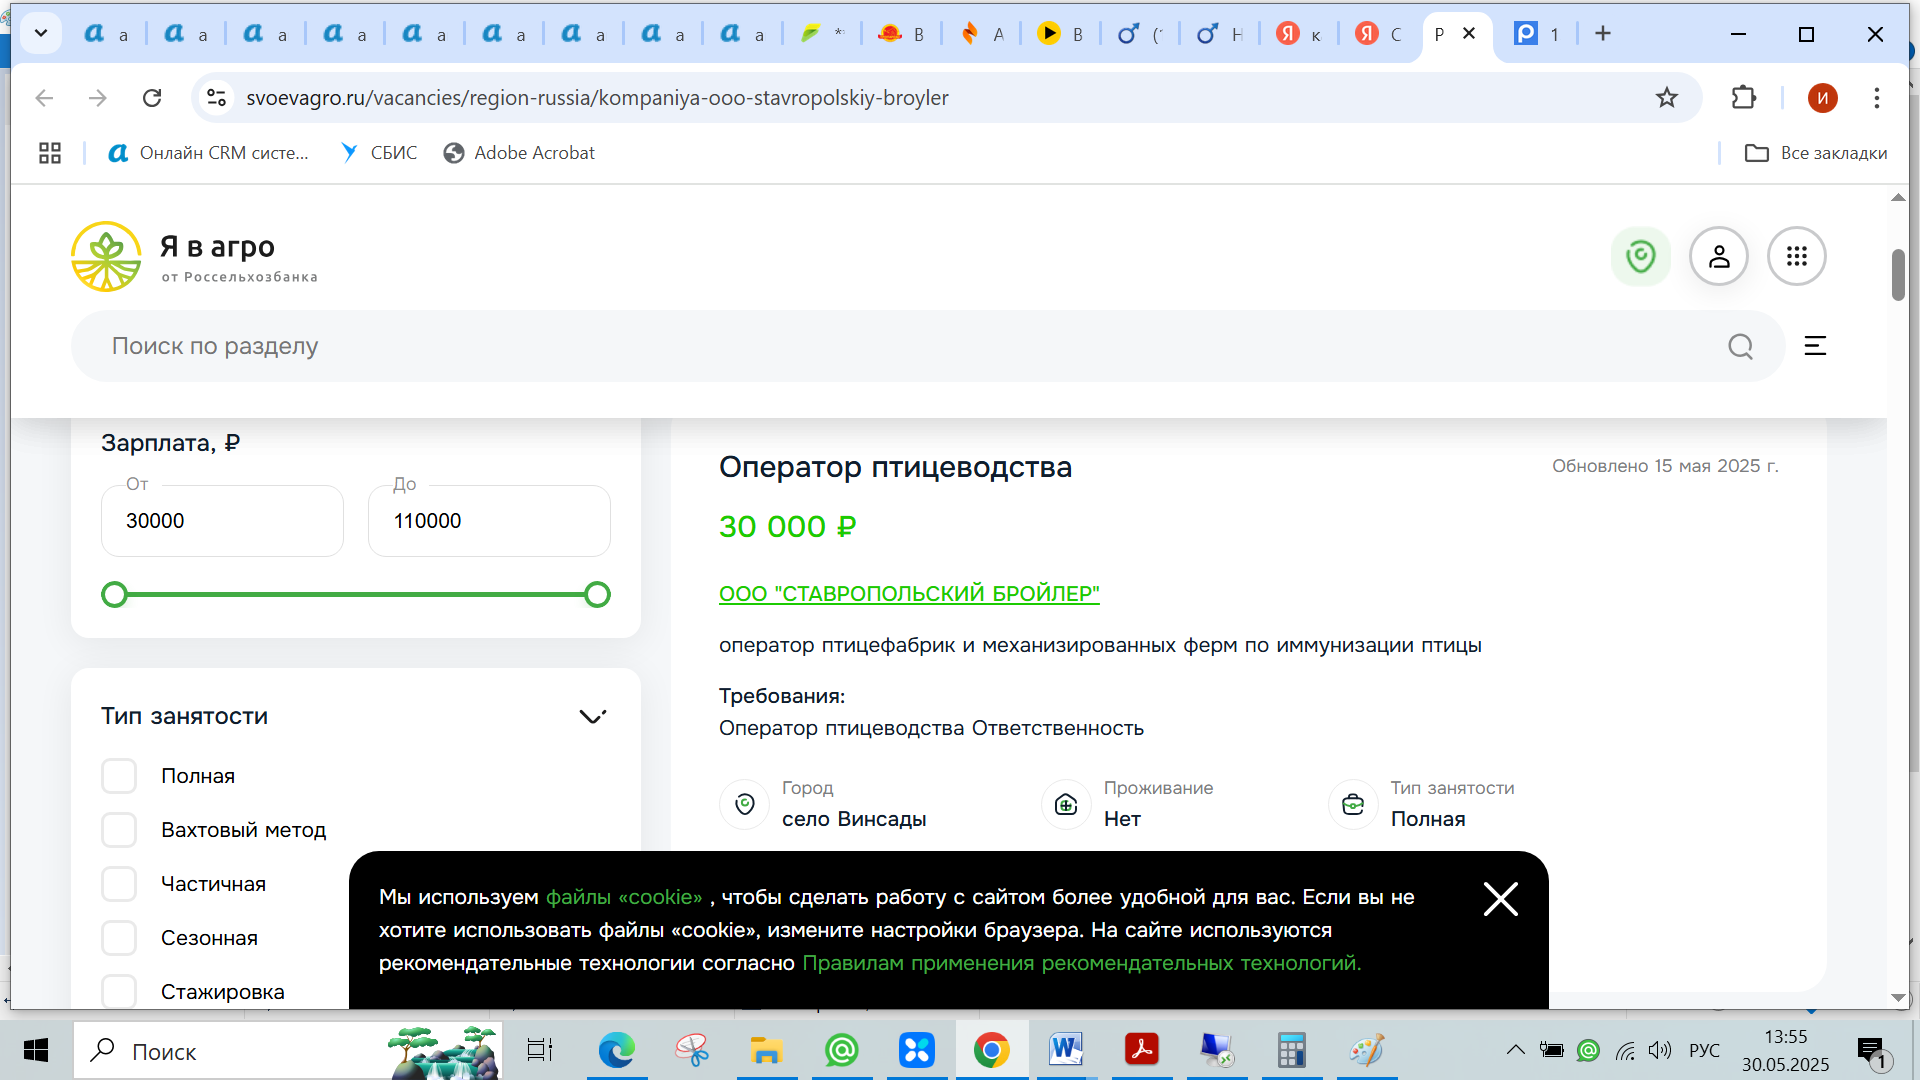Screen dimensions: 1920x1080
Task: Reload the current page
Action: 152,98
